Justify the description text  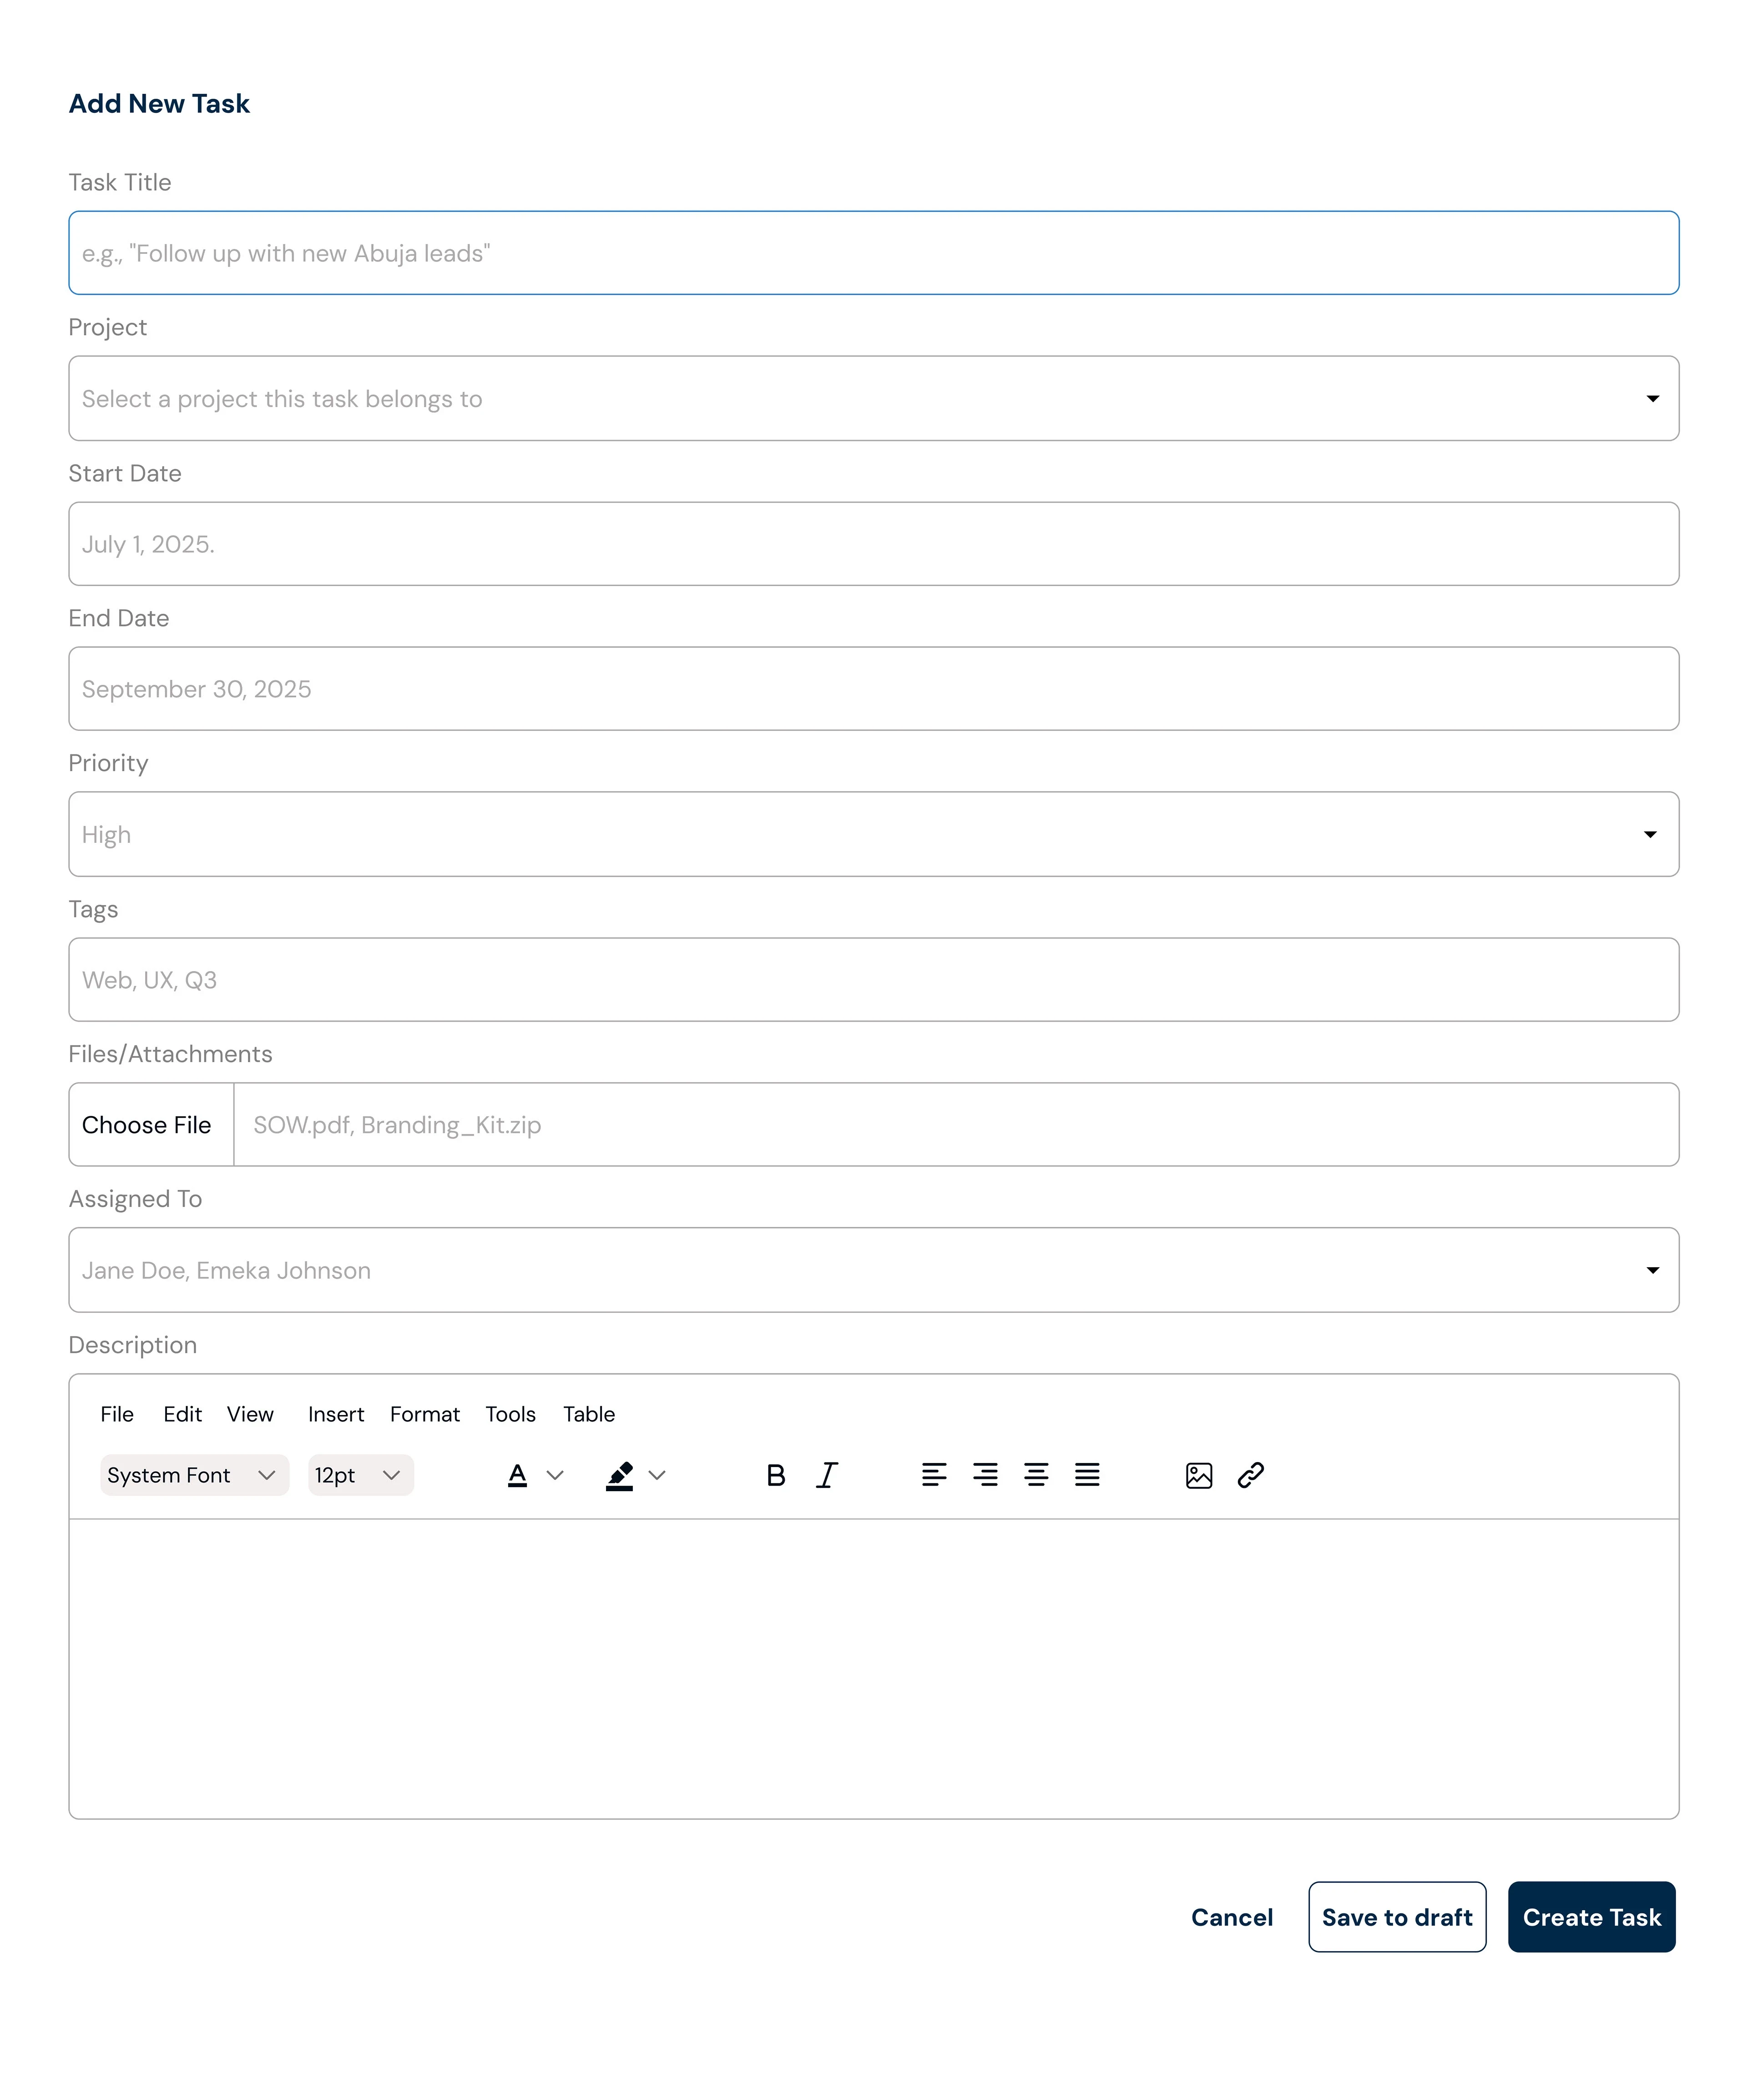tap(1087, 1475)
